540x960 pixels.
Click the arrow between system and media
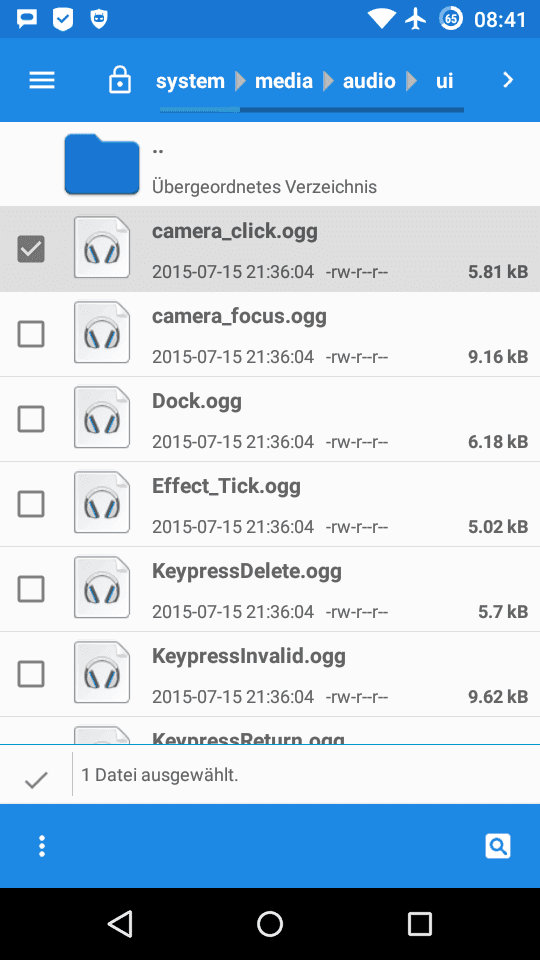(240, 80)
